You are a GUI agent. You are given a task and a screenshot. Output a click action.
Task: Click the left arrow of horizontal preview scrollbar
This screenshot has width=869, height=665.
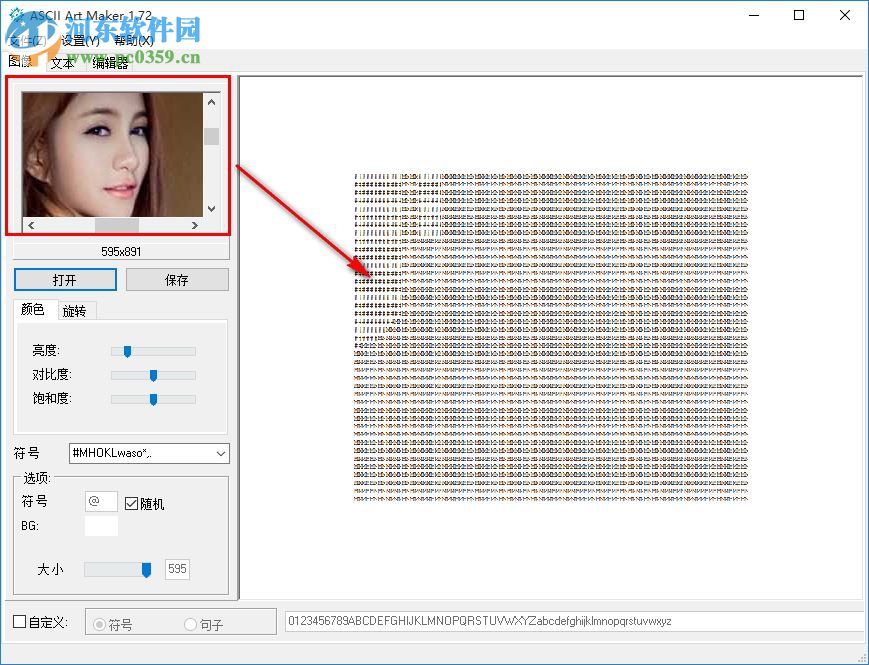pyautogui.click(x=31, y=225)
